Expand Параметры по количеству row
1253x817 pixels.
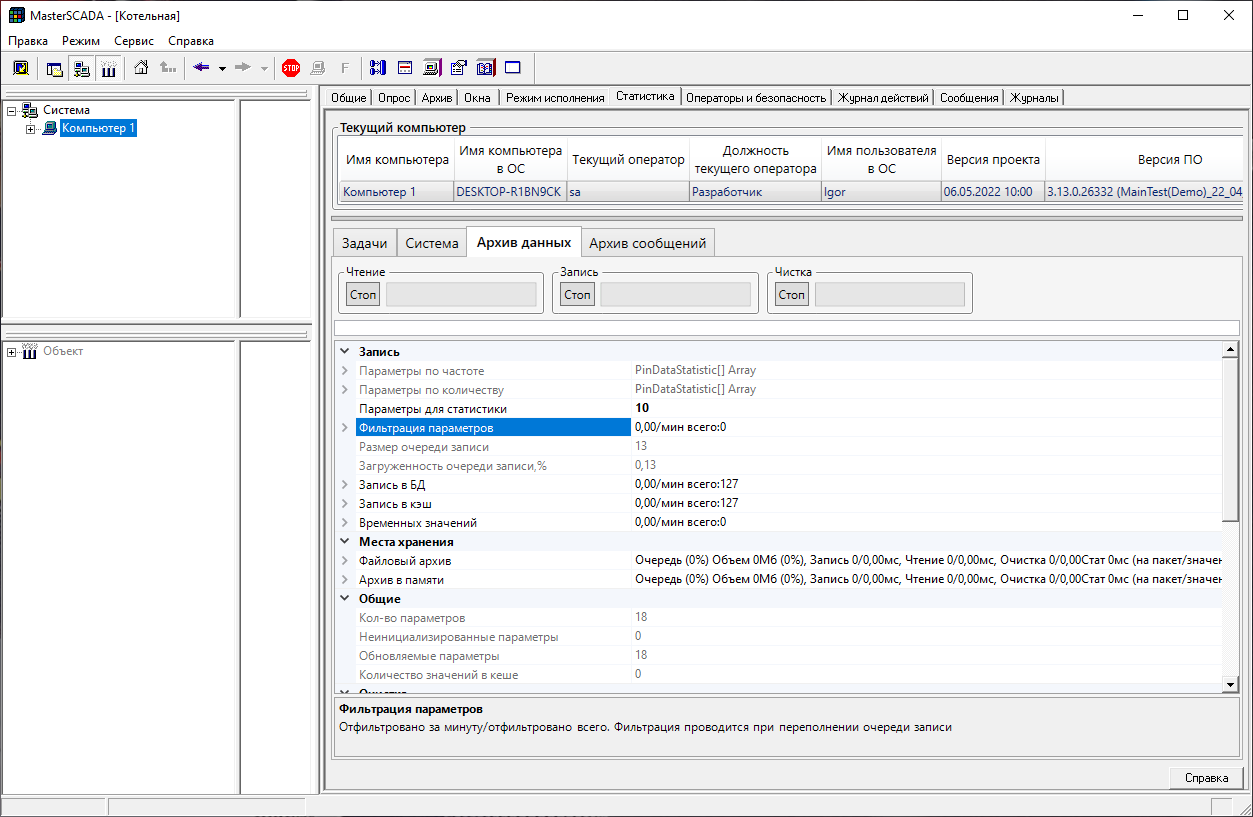[x=345, y=390]
